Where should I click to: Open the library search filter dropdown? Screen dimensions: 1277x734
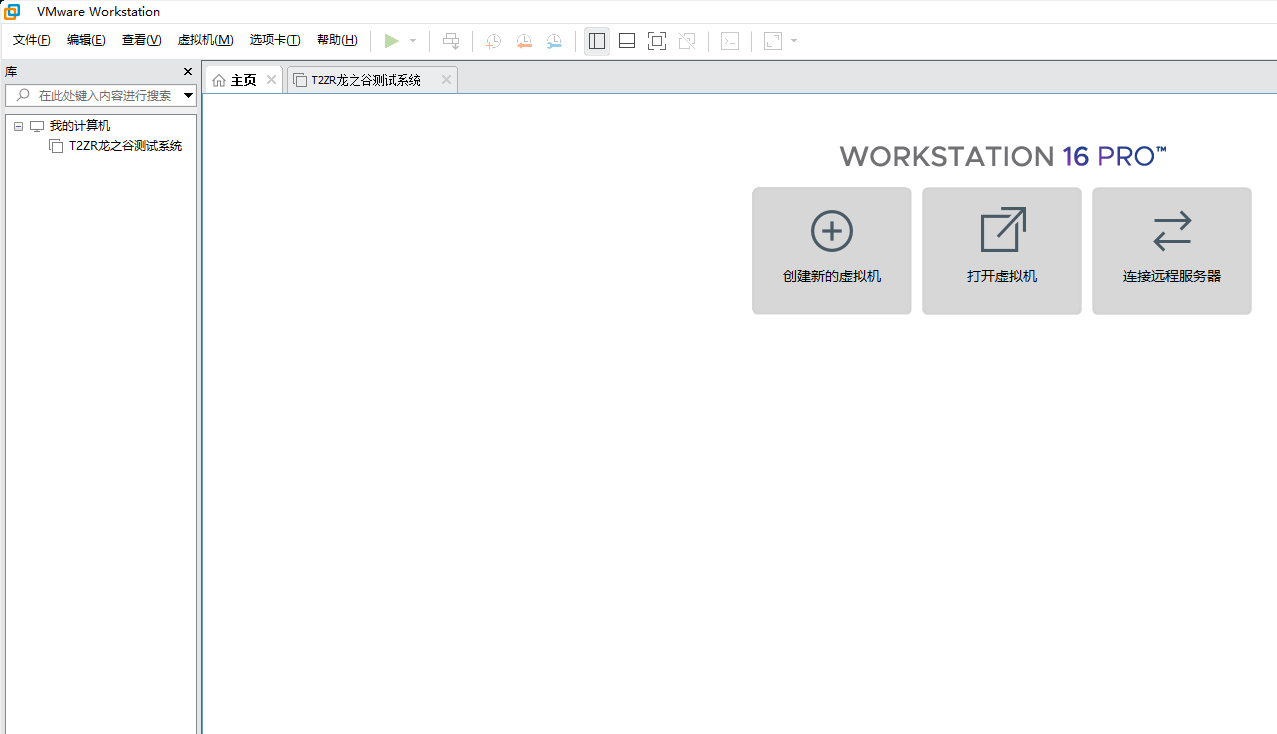(188, 95)
